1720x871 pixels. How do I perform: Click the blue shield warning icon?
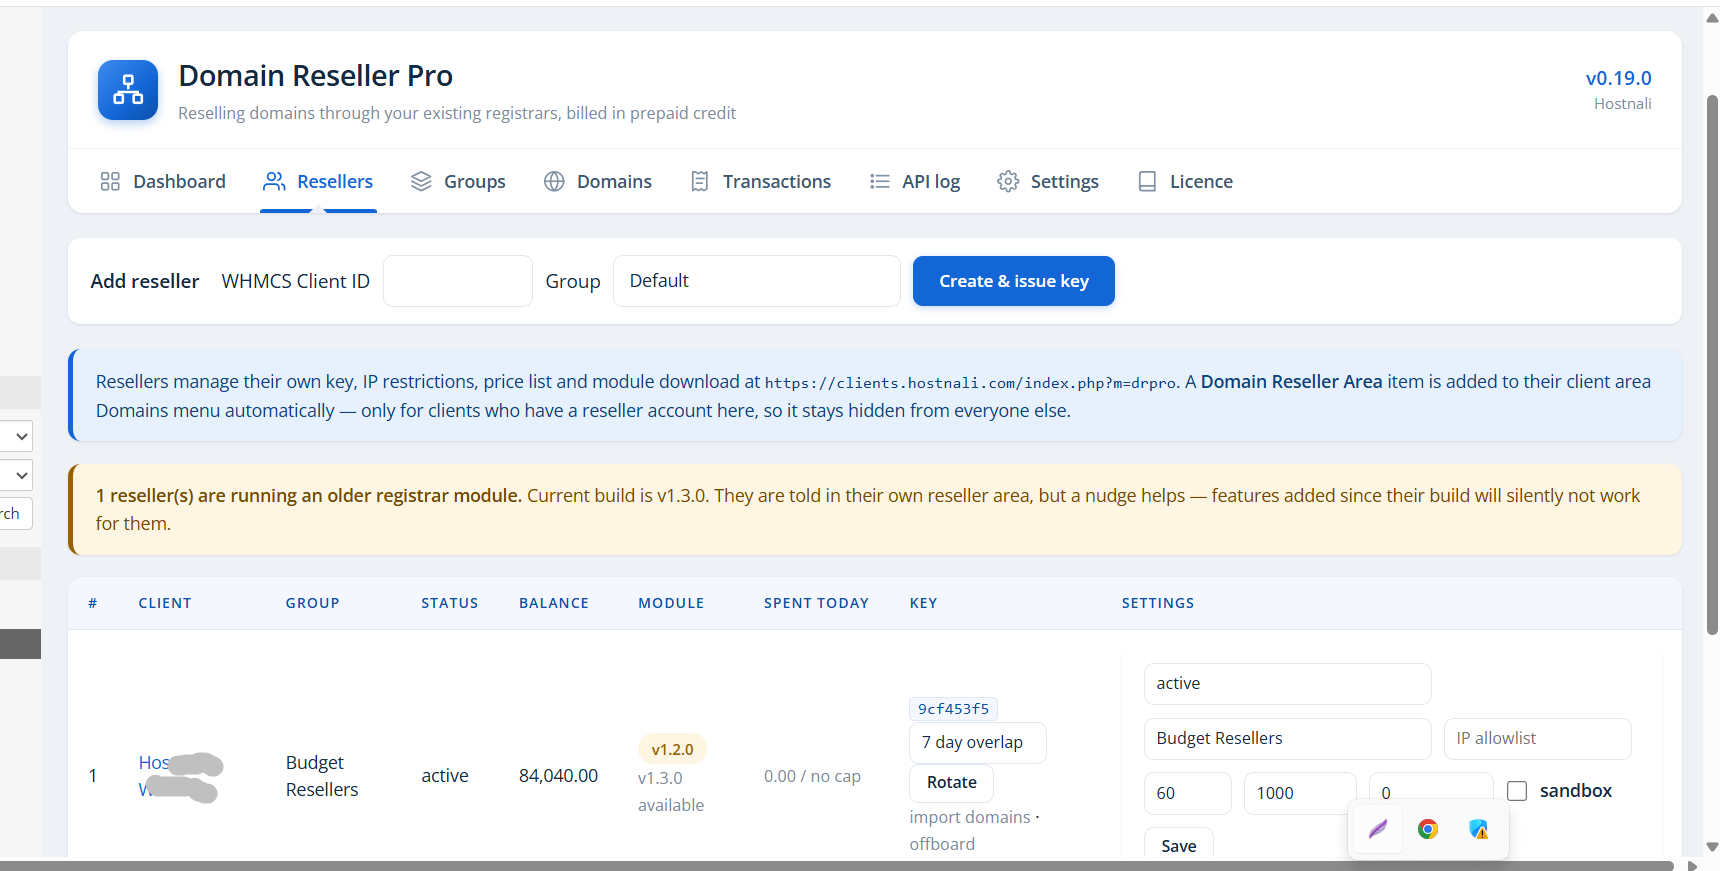[1478, 829]
